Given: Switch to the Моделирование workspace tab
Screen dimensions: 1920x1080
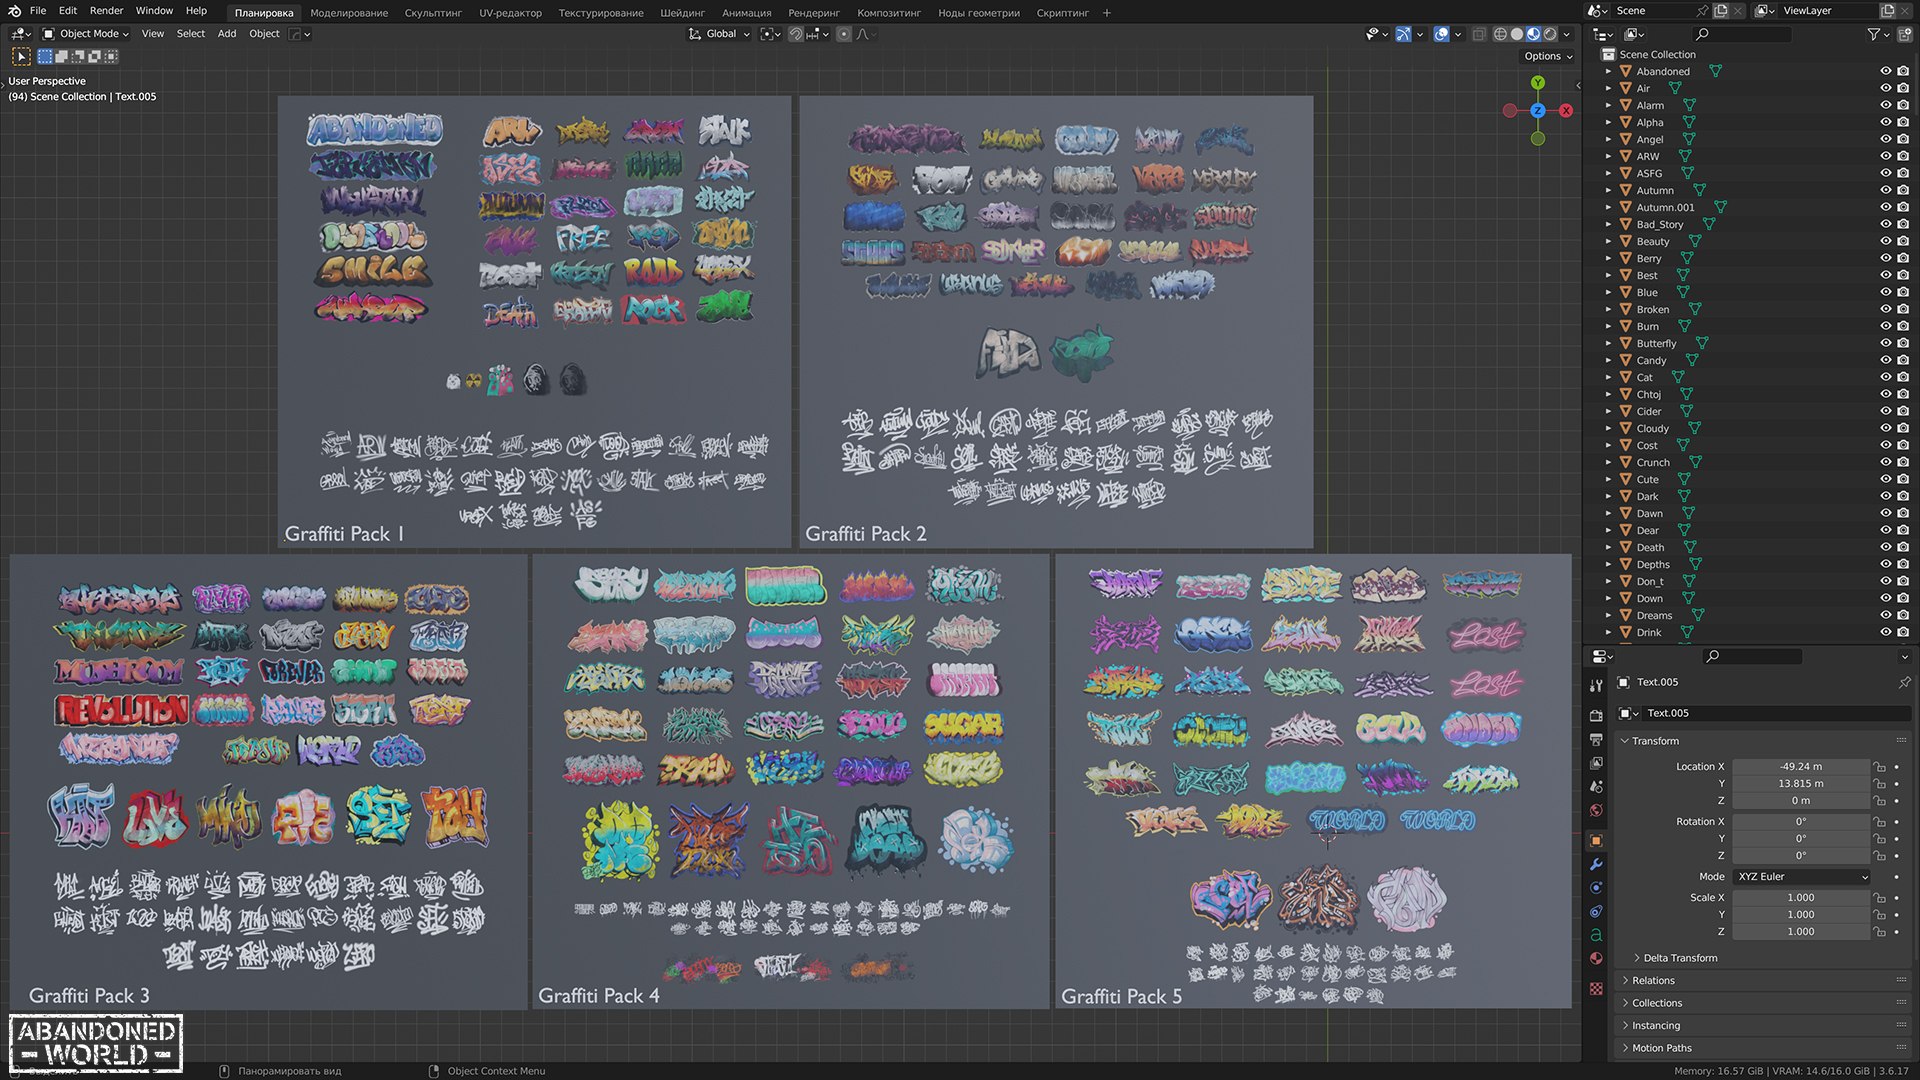Looking at the screenshot, I should tap(349, 13).
